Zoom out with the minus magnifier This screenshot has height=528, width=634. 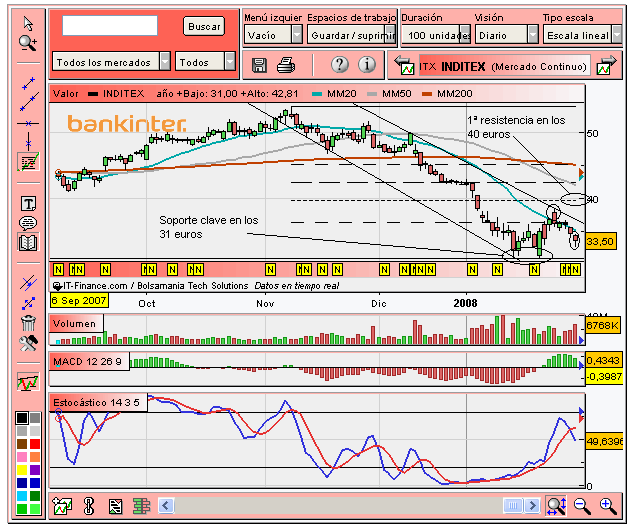[x=582, y=506]
